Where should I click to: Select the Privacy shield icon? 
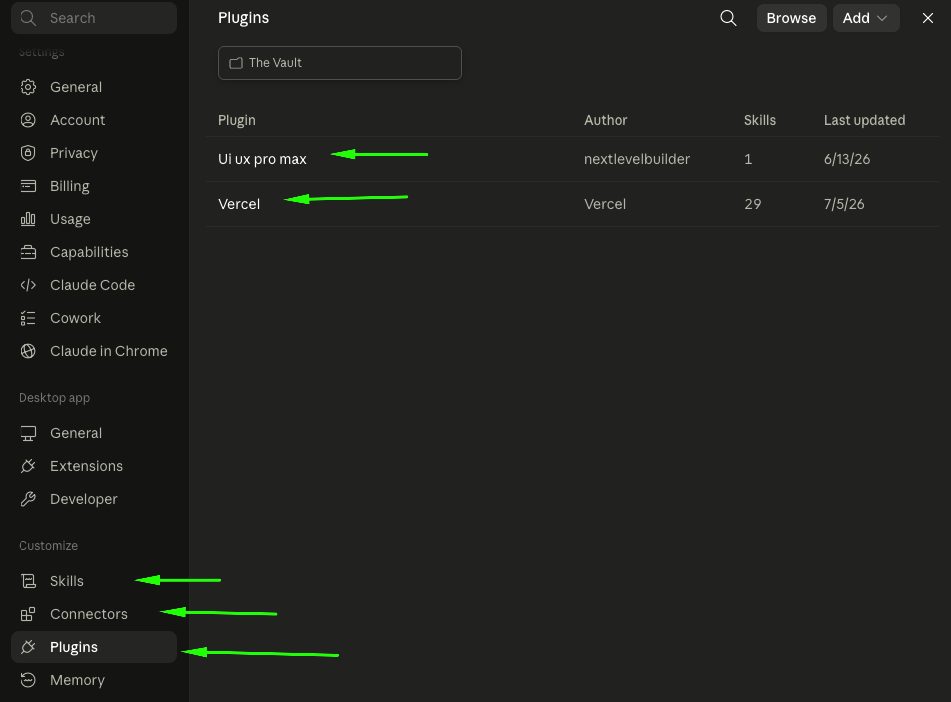[28, 153]
